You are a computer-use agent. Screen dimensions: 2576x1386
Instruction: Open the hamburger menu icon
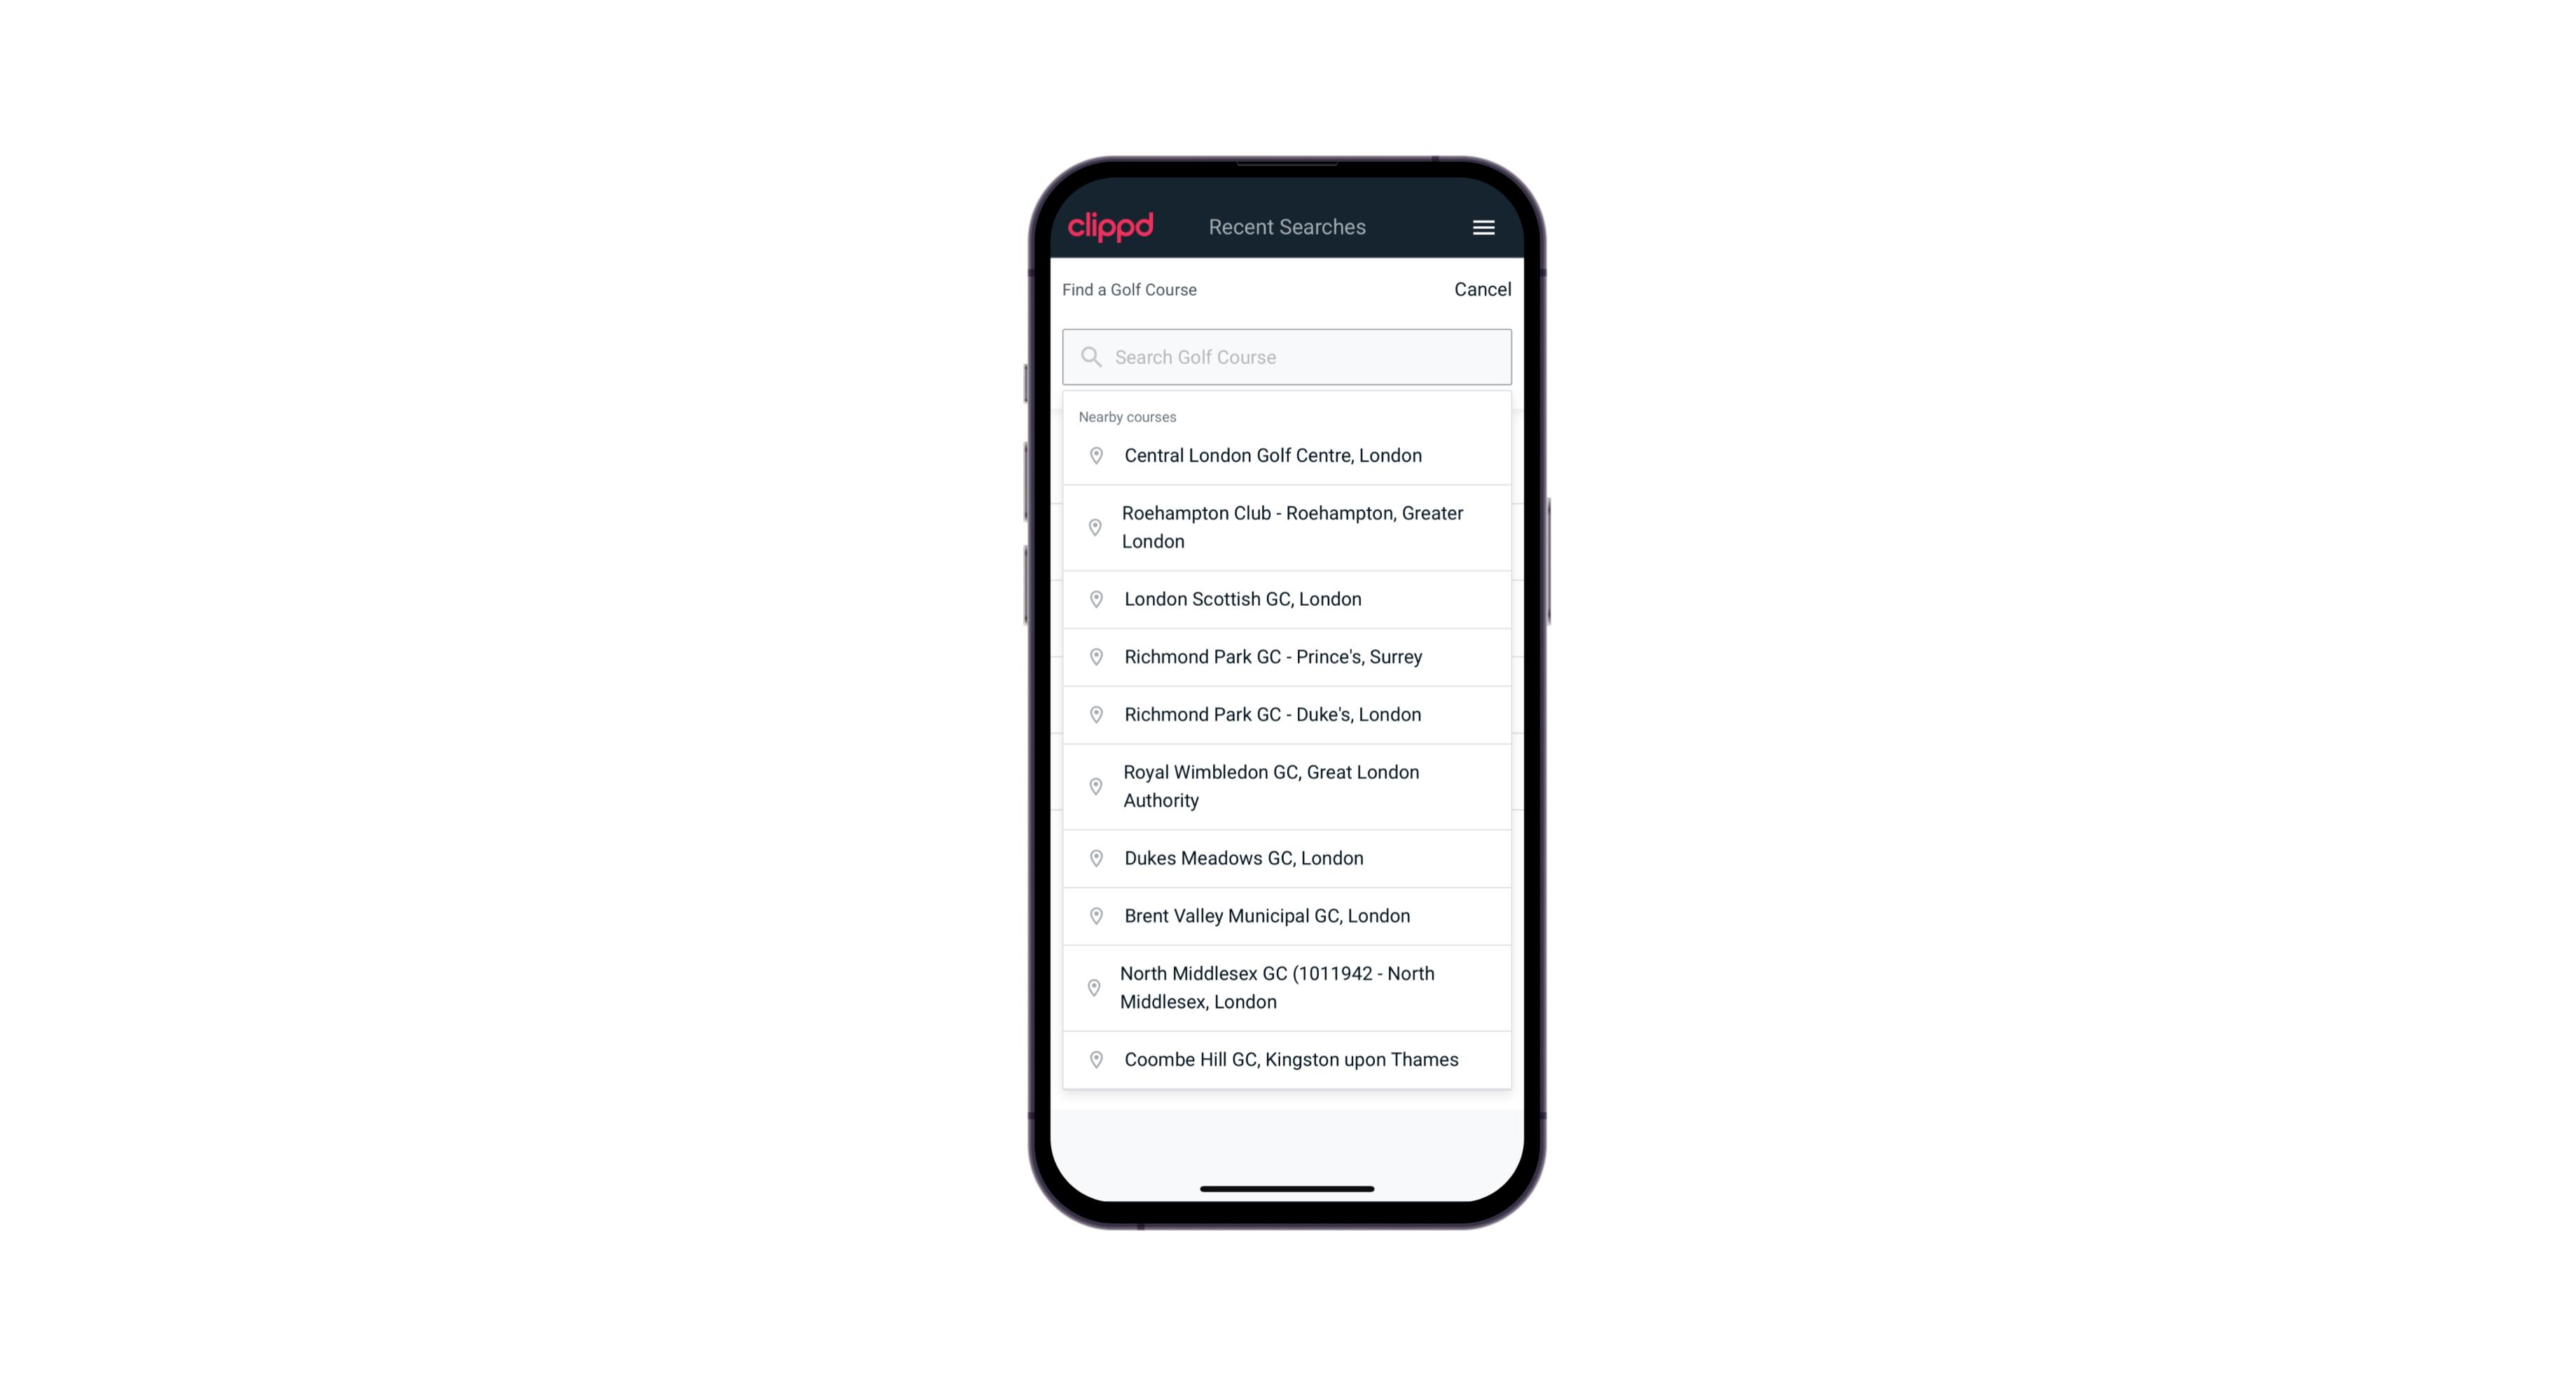(1483, 227)
